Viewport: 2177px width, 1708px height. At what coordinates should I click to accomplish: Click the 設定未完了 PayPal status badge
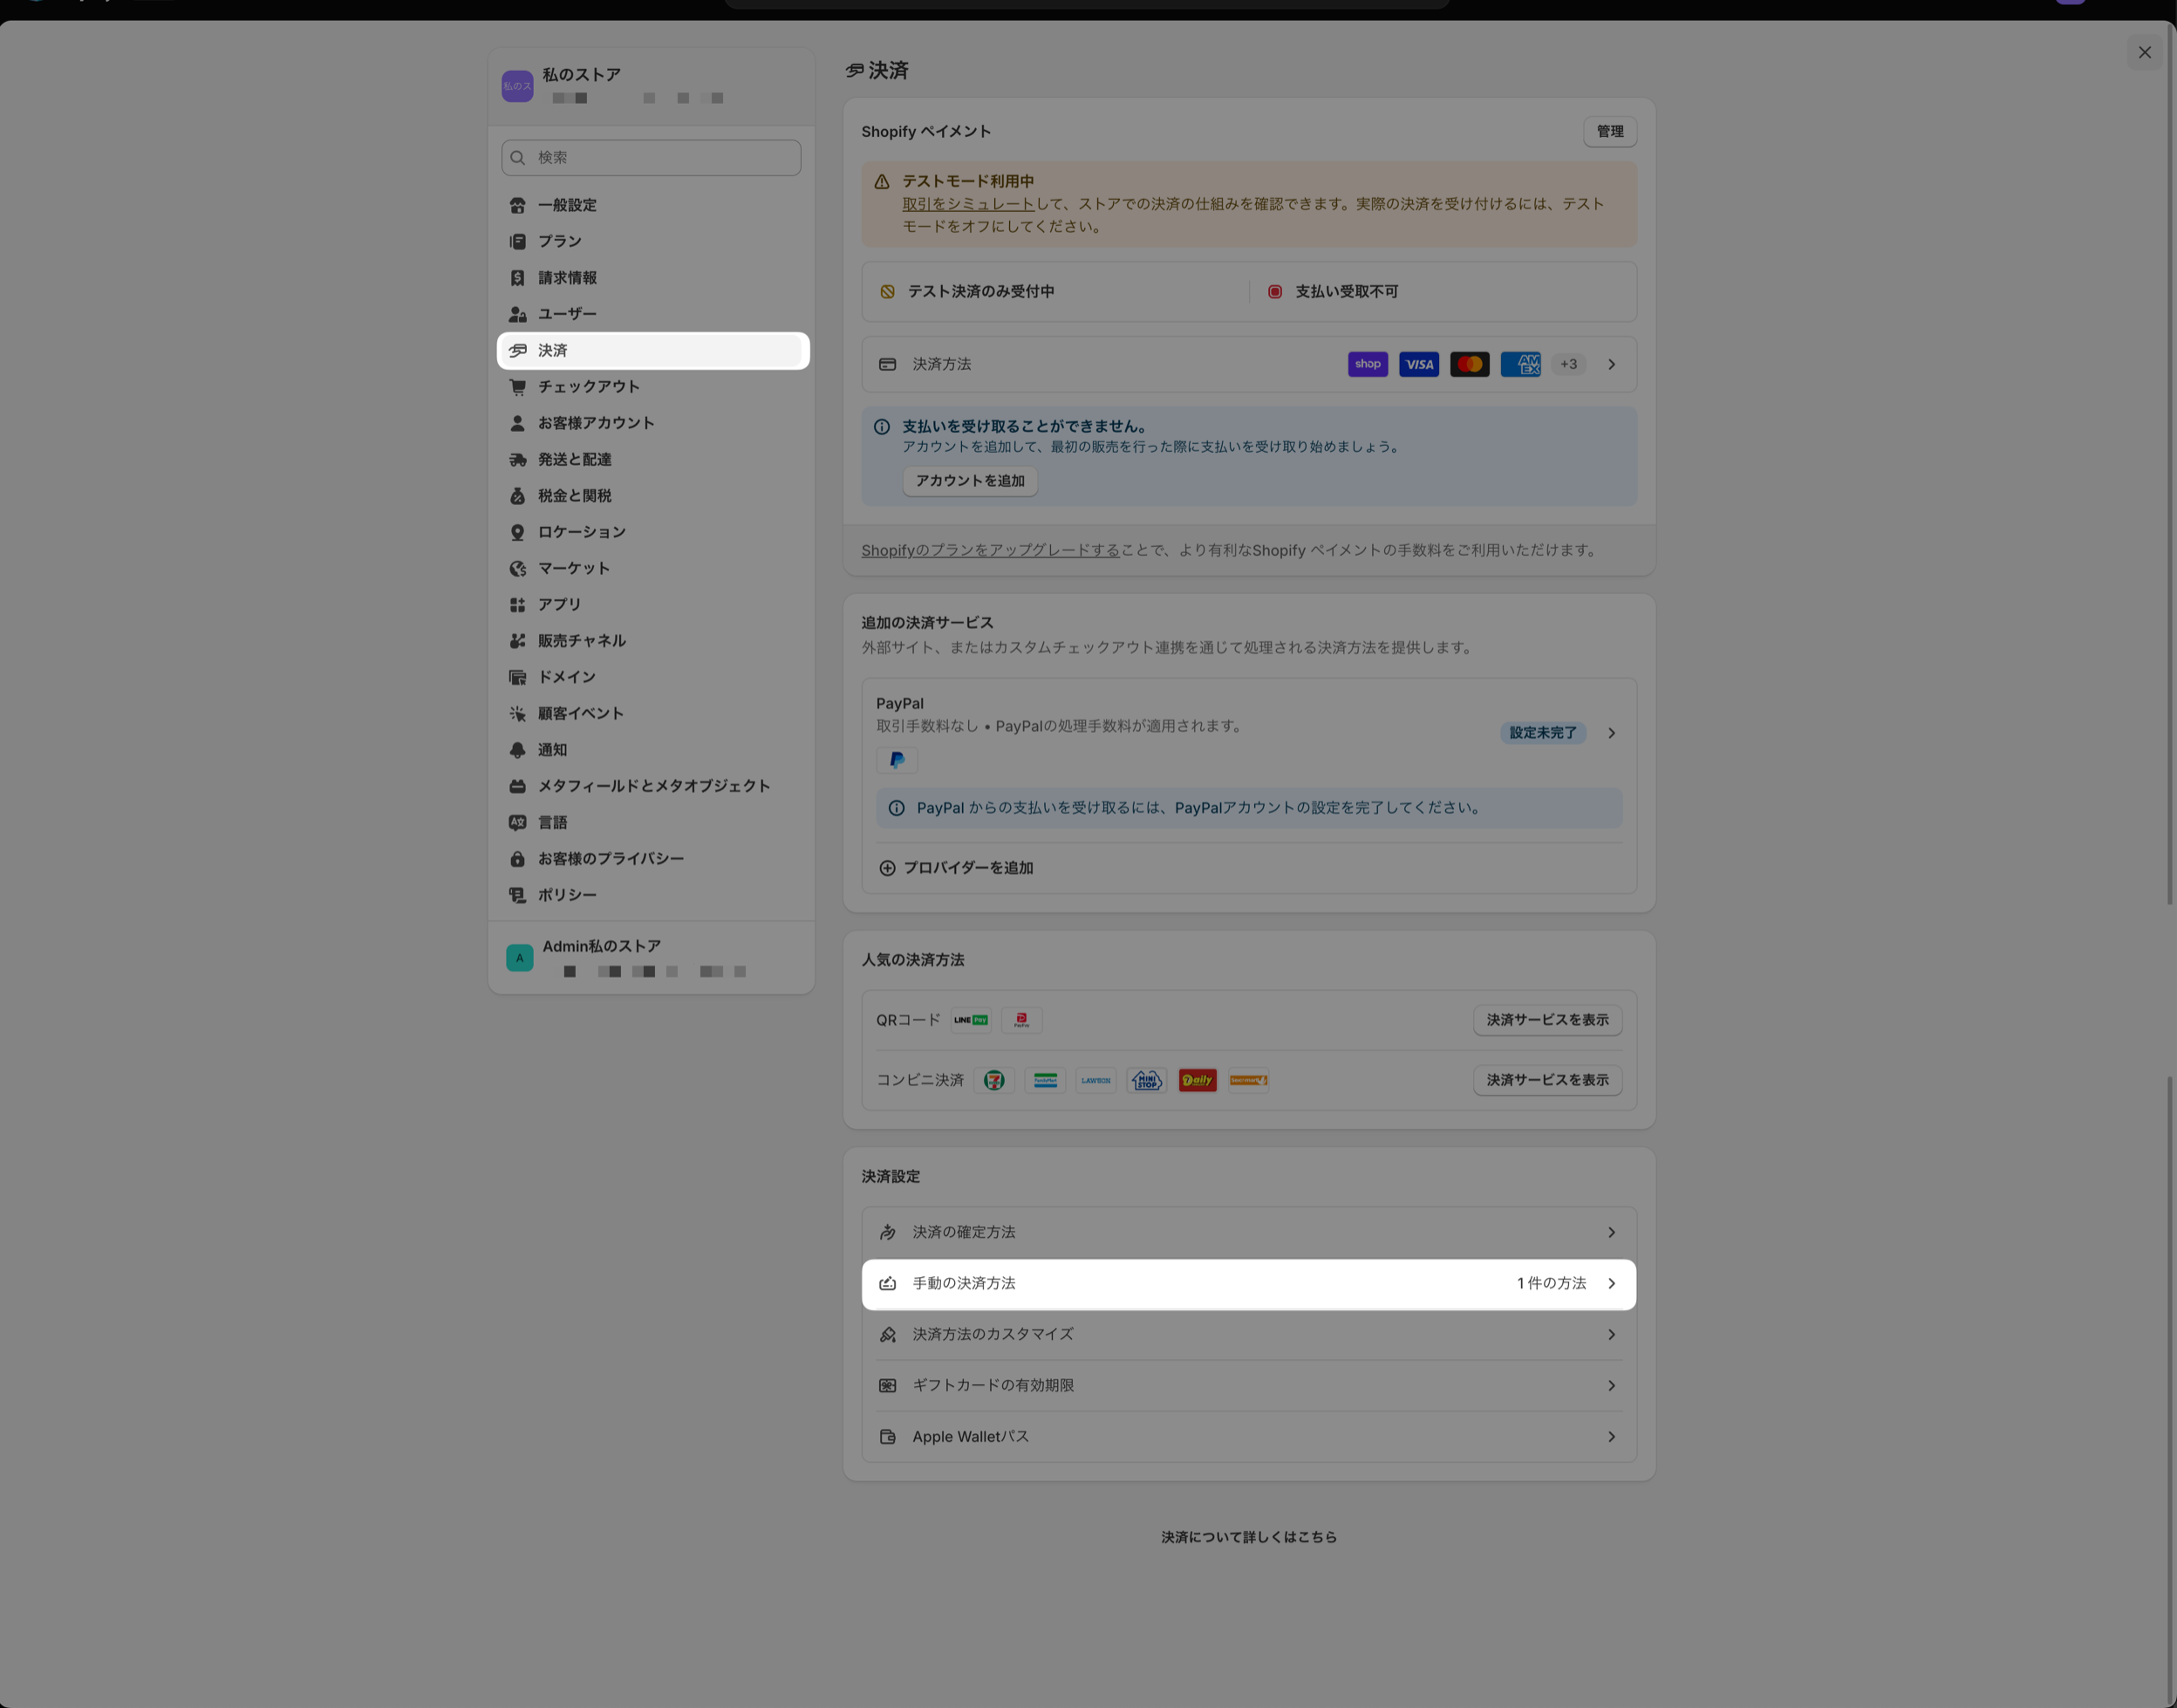click(x=1542, y=733)
